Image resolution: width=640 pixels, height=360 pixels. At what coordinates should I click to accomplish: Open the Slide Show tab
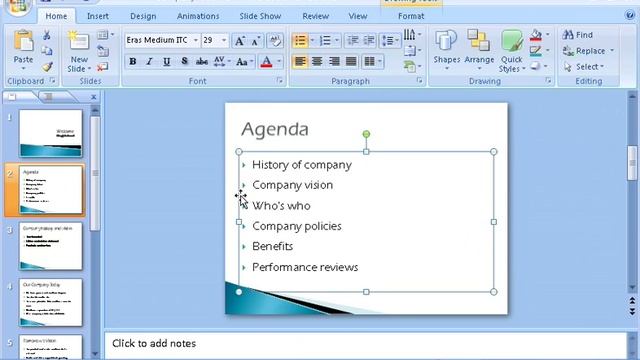tap(260, 16)
